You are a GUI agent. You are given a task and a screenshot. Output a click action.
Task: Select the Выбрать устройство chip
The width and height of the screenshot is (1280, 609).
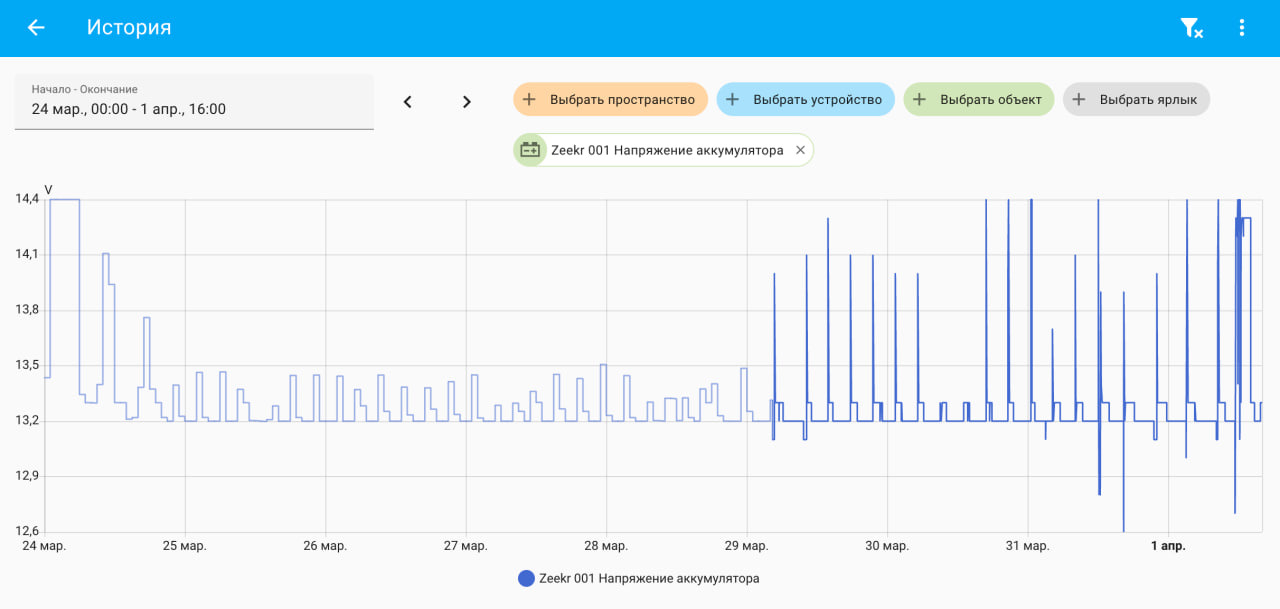(805, 100)
